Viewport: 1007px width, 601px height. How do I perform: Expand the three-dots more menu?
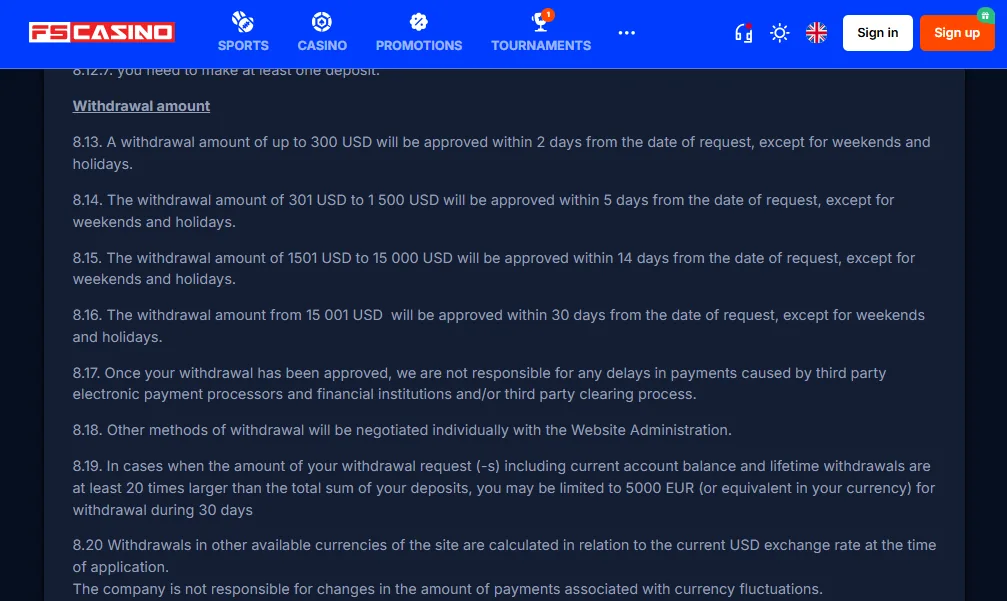pyautogui.click(x=627, y=33)
